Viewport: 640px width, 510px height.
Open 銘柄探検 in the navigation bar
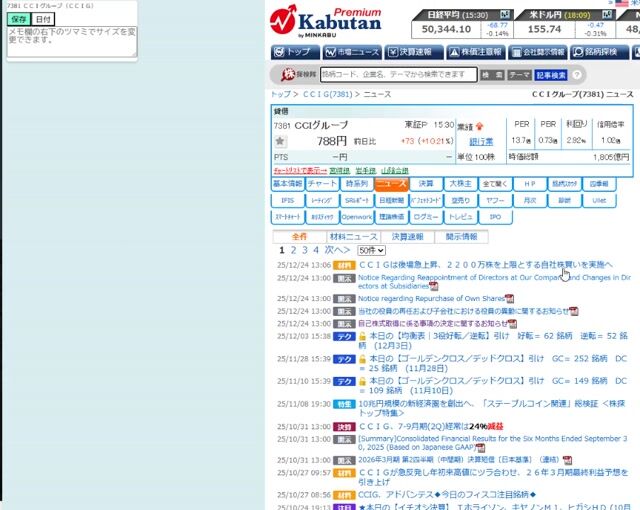click(599, 52)
